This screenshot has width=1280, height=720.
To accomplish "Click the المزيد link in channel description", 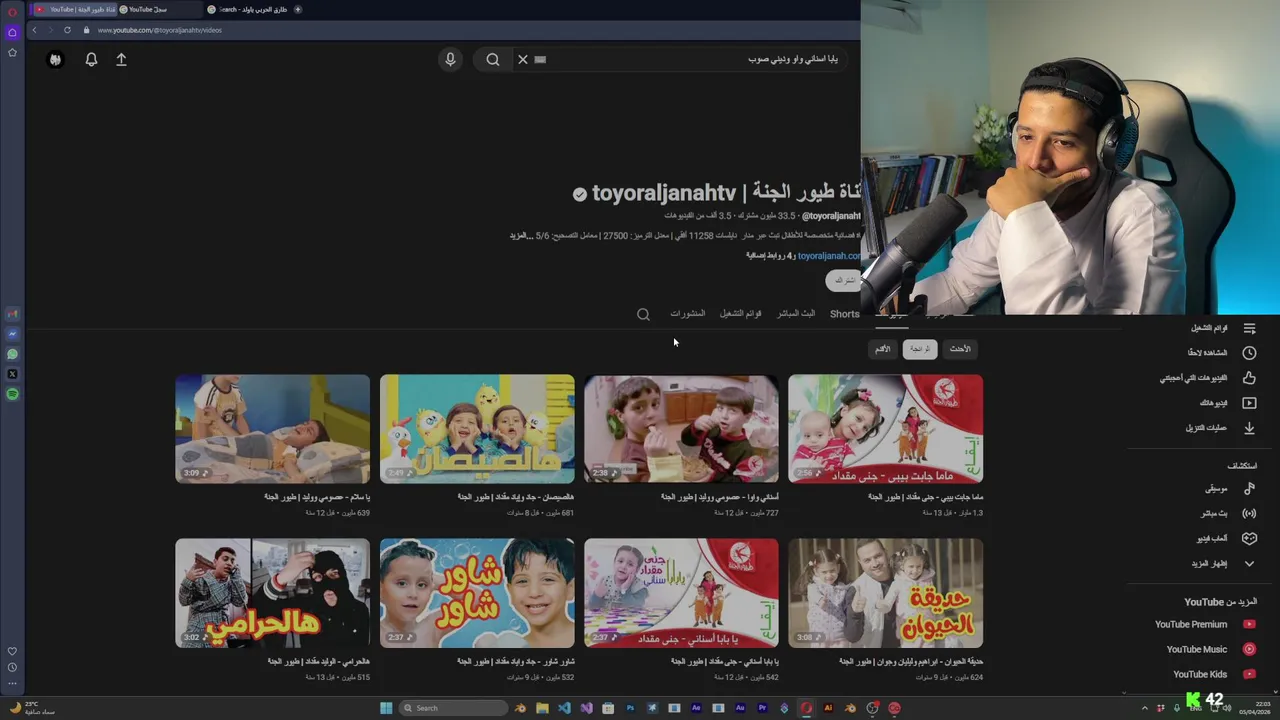I will pyautogui.click(x=519, y=235).
